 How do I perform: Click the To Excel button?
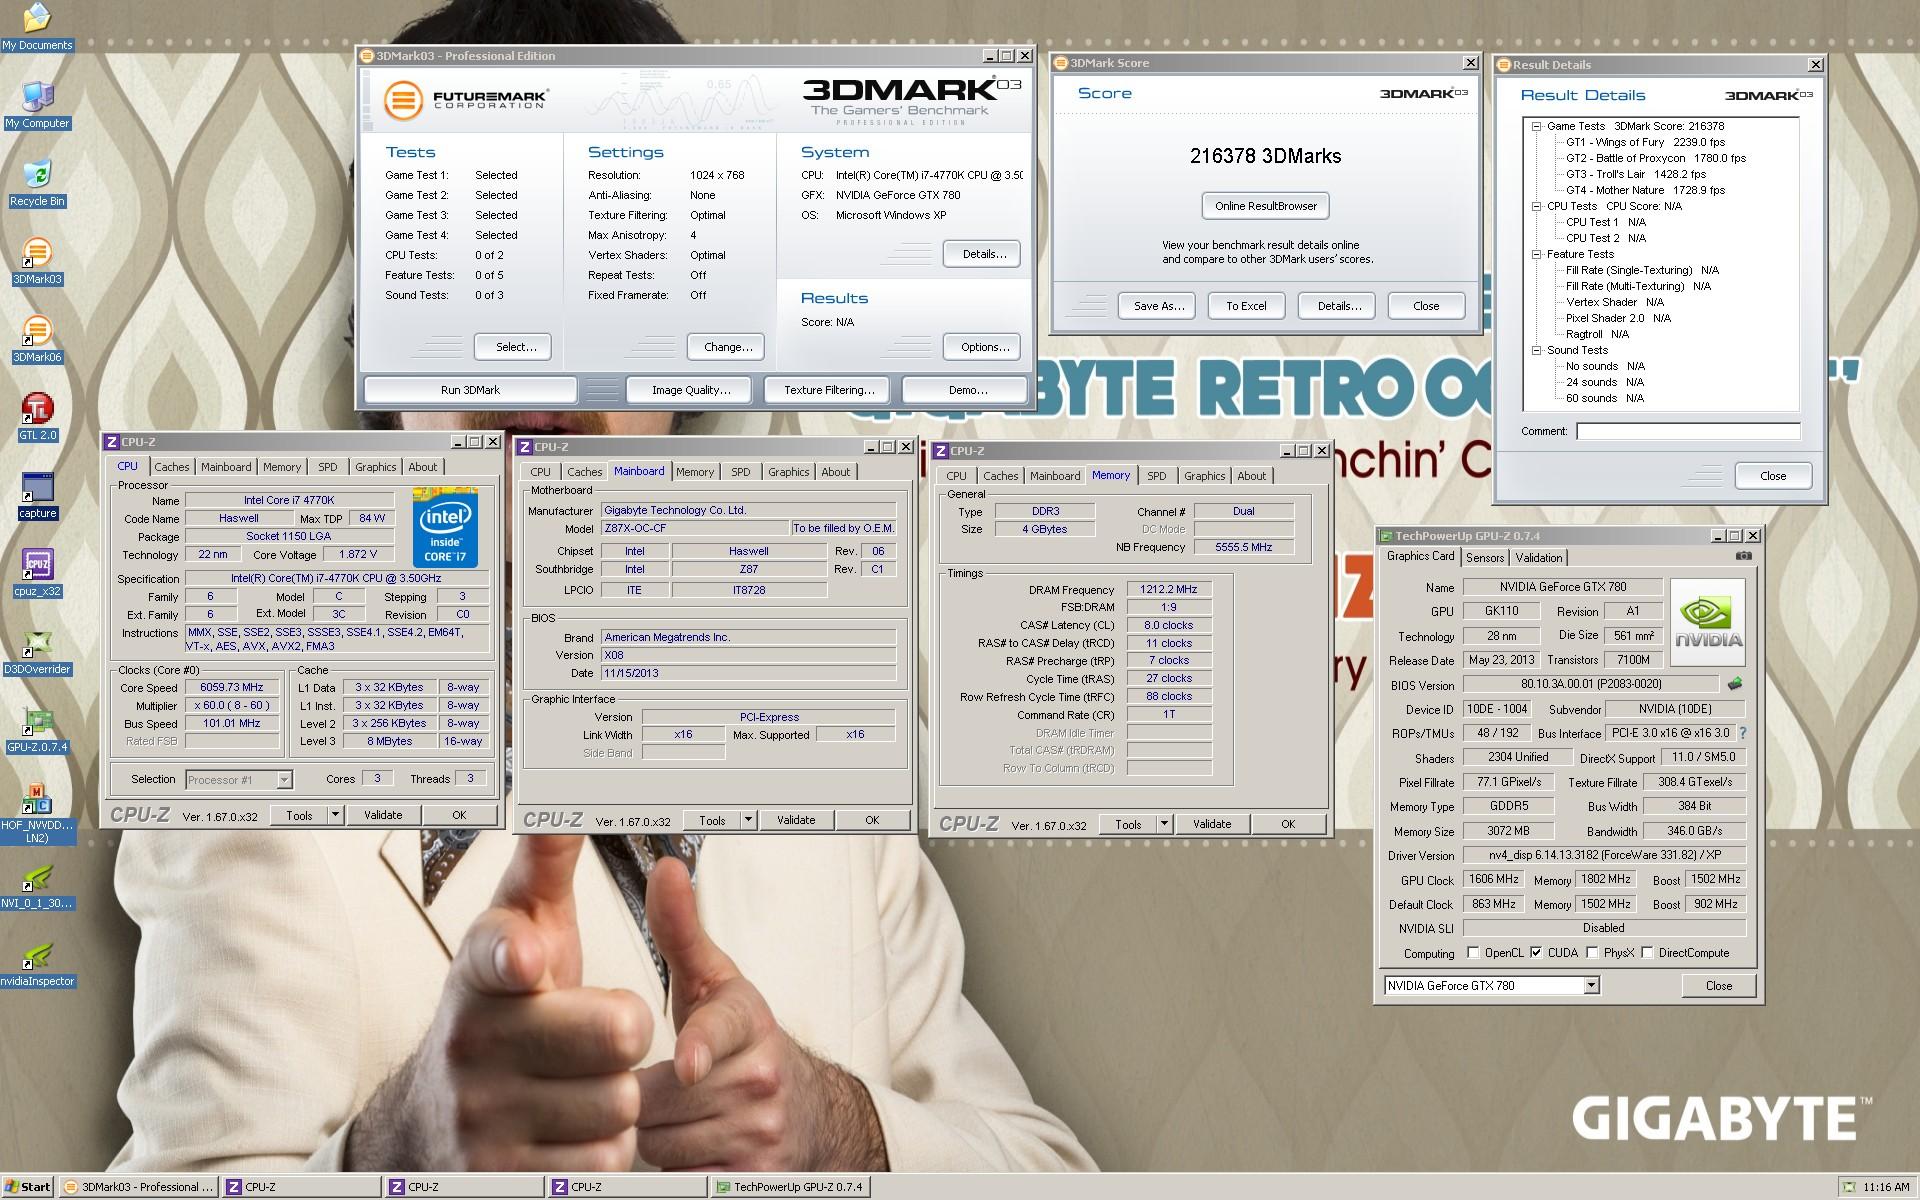pyautogui.click(x=1246, y=306)
